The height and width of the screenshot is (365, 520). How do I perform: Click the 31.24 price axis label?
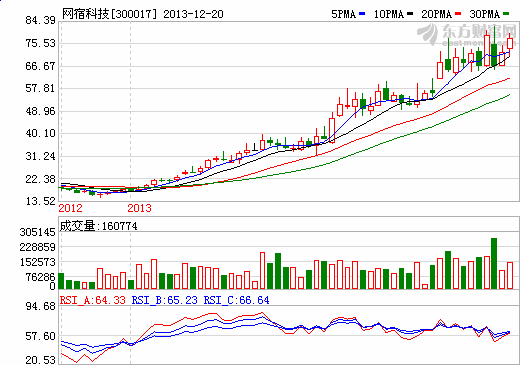pyautogui.click(x=40, y=156)
